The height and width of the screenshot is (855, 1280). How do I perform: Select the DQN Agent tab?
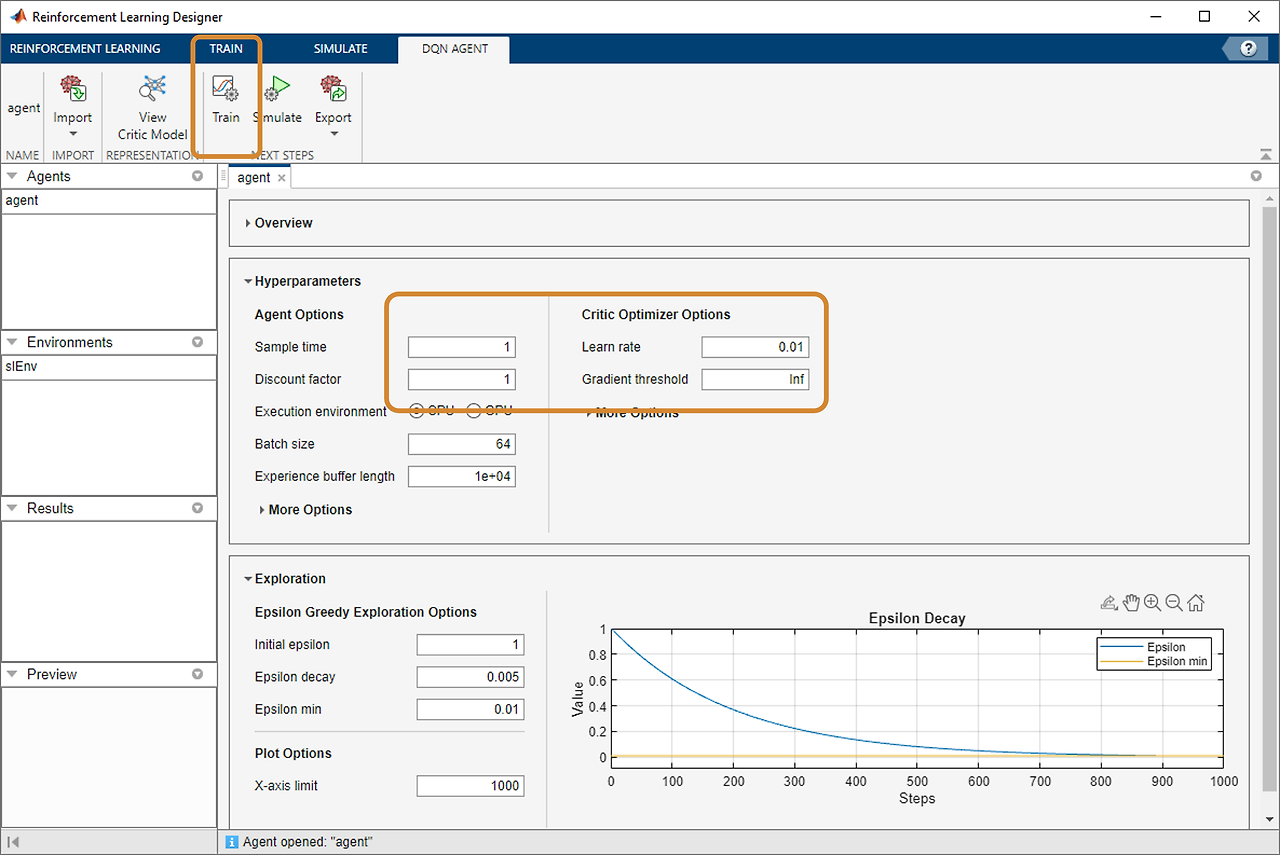(454, 48)
